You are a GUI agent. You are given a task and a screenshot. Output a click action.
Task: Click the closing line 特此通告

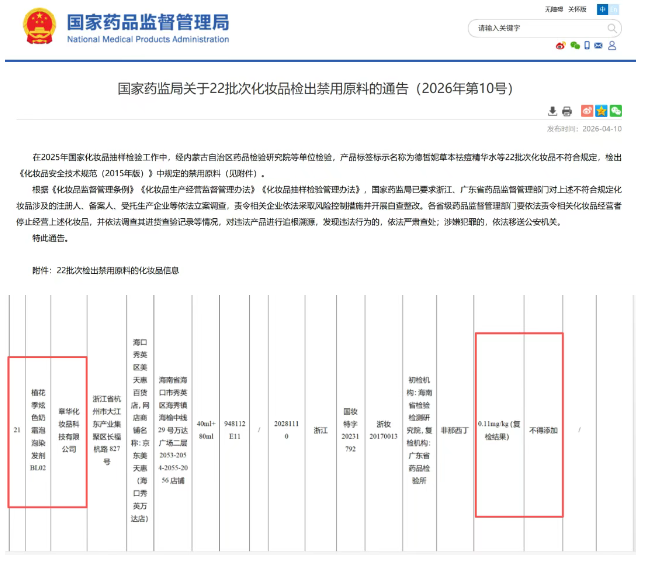[x=50, y=238]
